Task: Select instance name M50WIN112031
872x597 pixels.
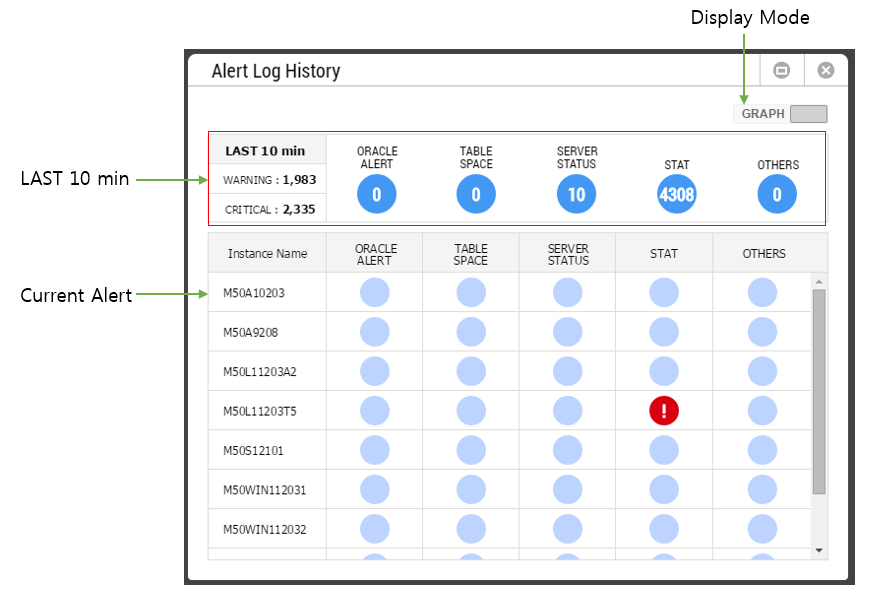Action: (265, 490)
